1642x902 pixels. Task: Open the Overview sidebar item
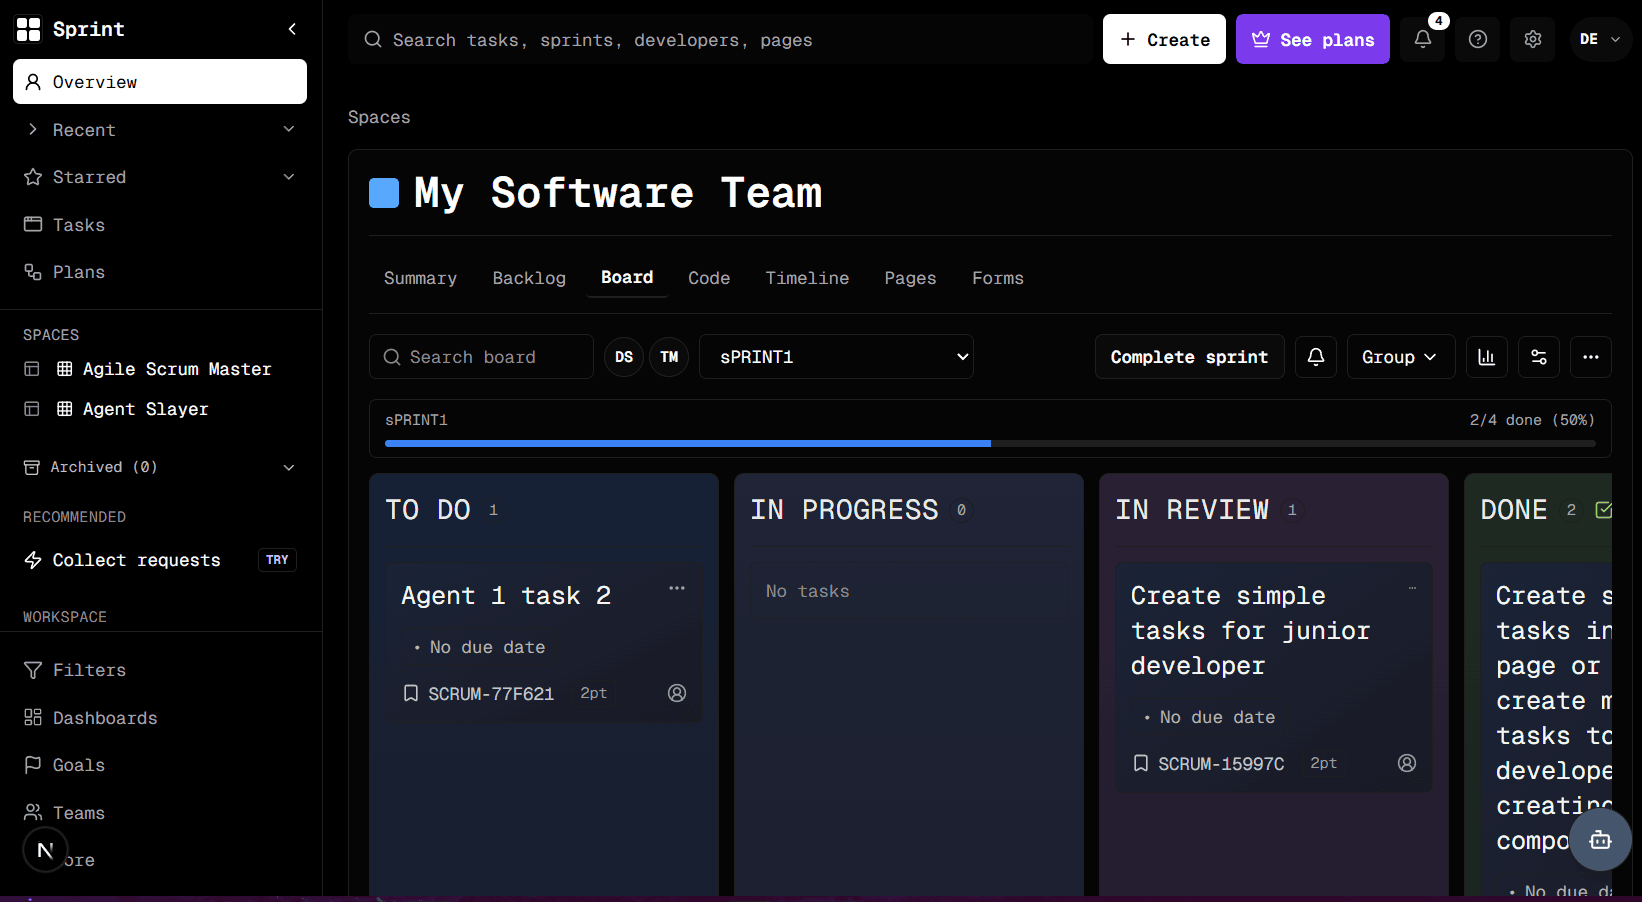point(160,82)
